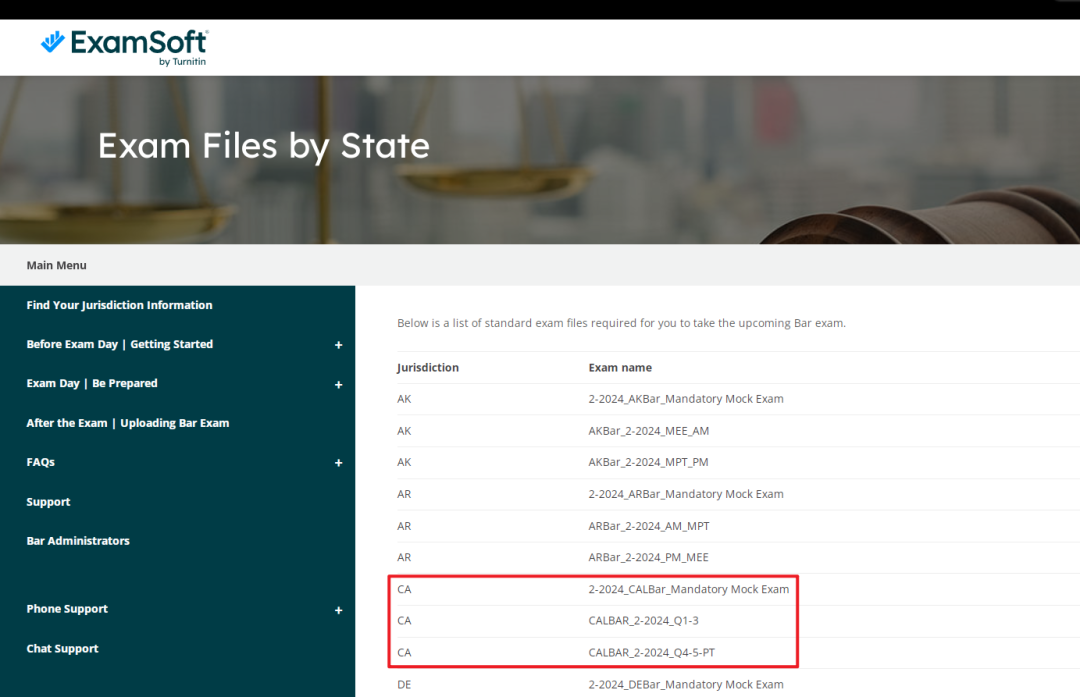Viewport: 1080px width, 697px height.
Task: Click DE in the 2-2024_DEBar_Mandatory Mock Exam row
Action: click(x=404, y=685)
